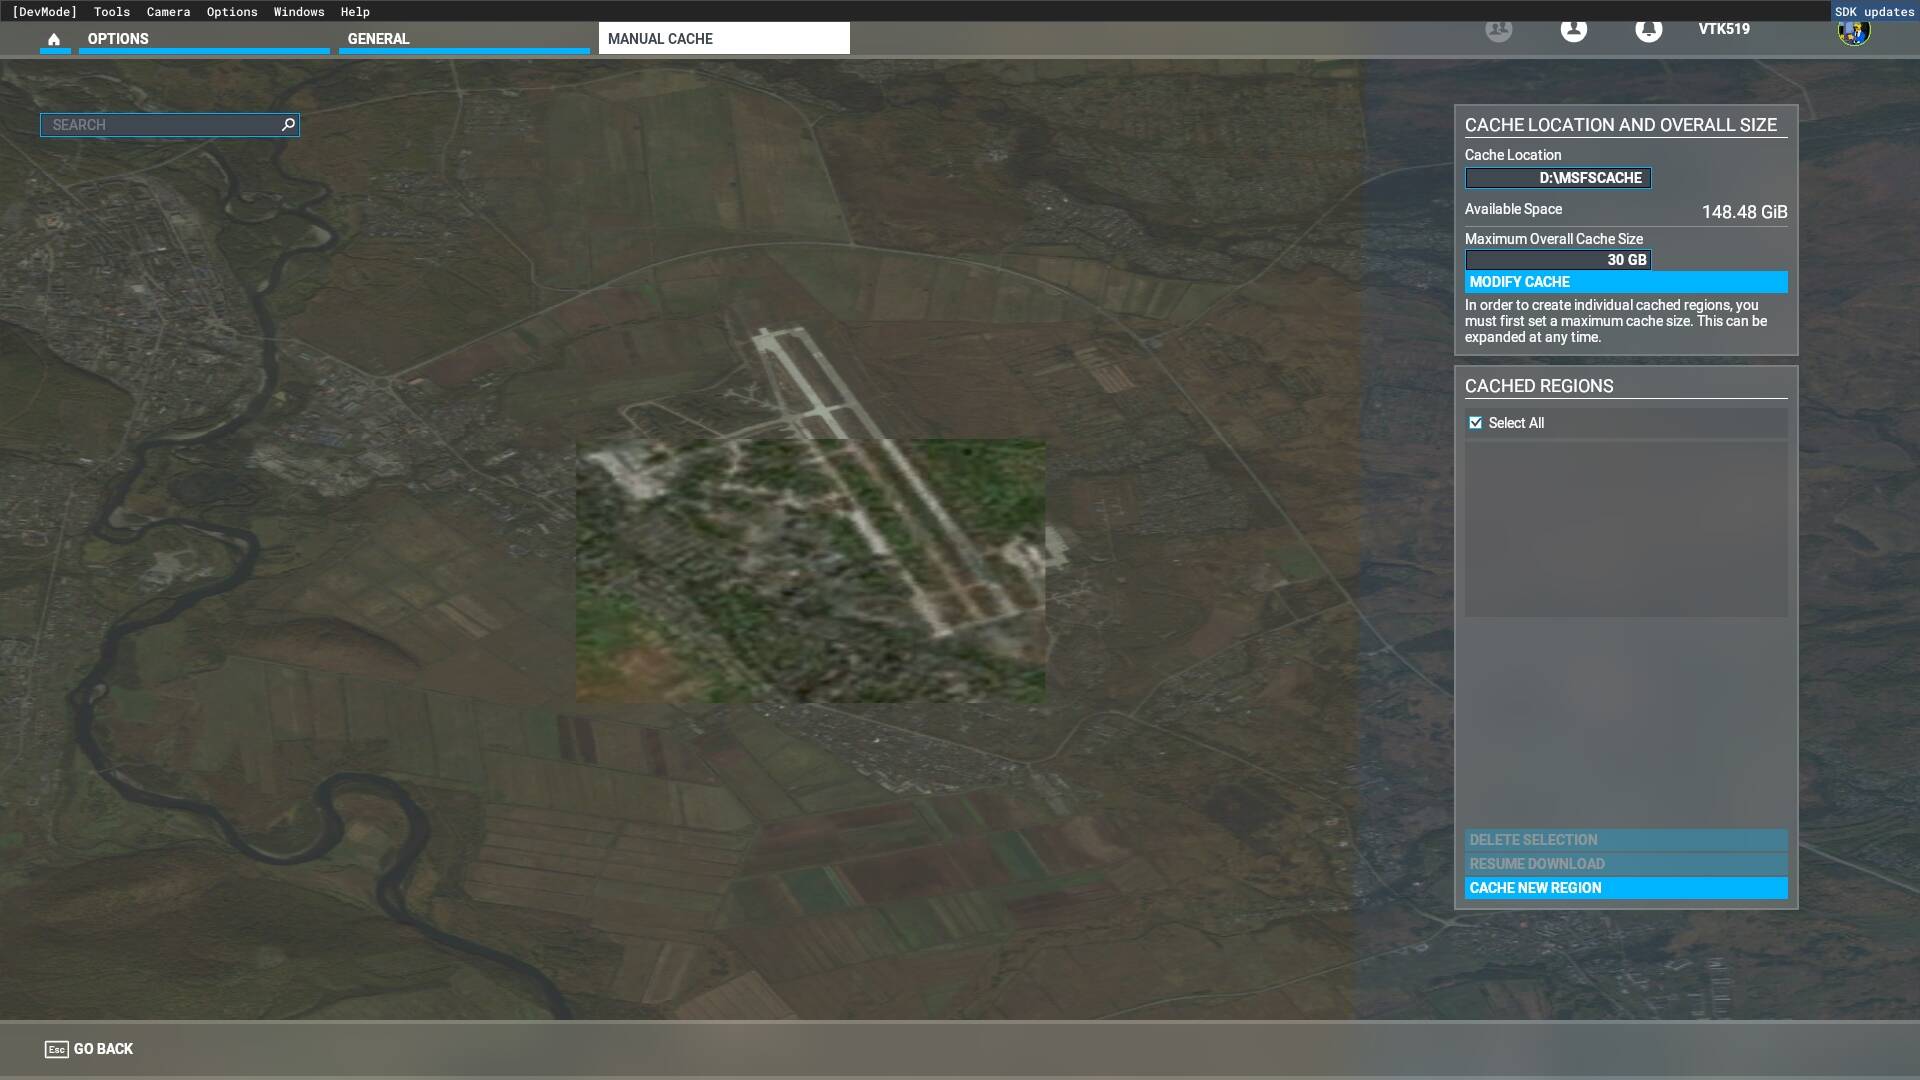Click the RESUME DOWNLOAD button
1920x1080 pixels.
1626,864
